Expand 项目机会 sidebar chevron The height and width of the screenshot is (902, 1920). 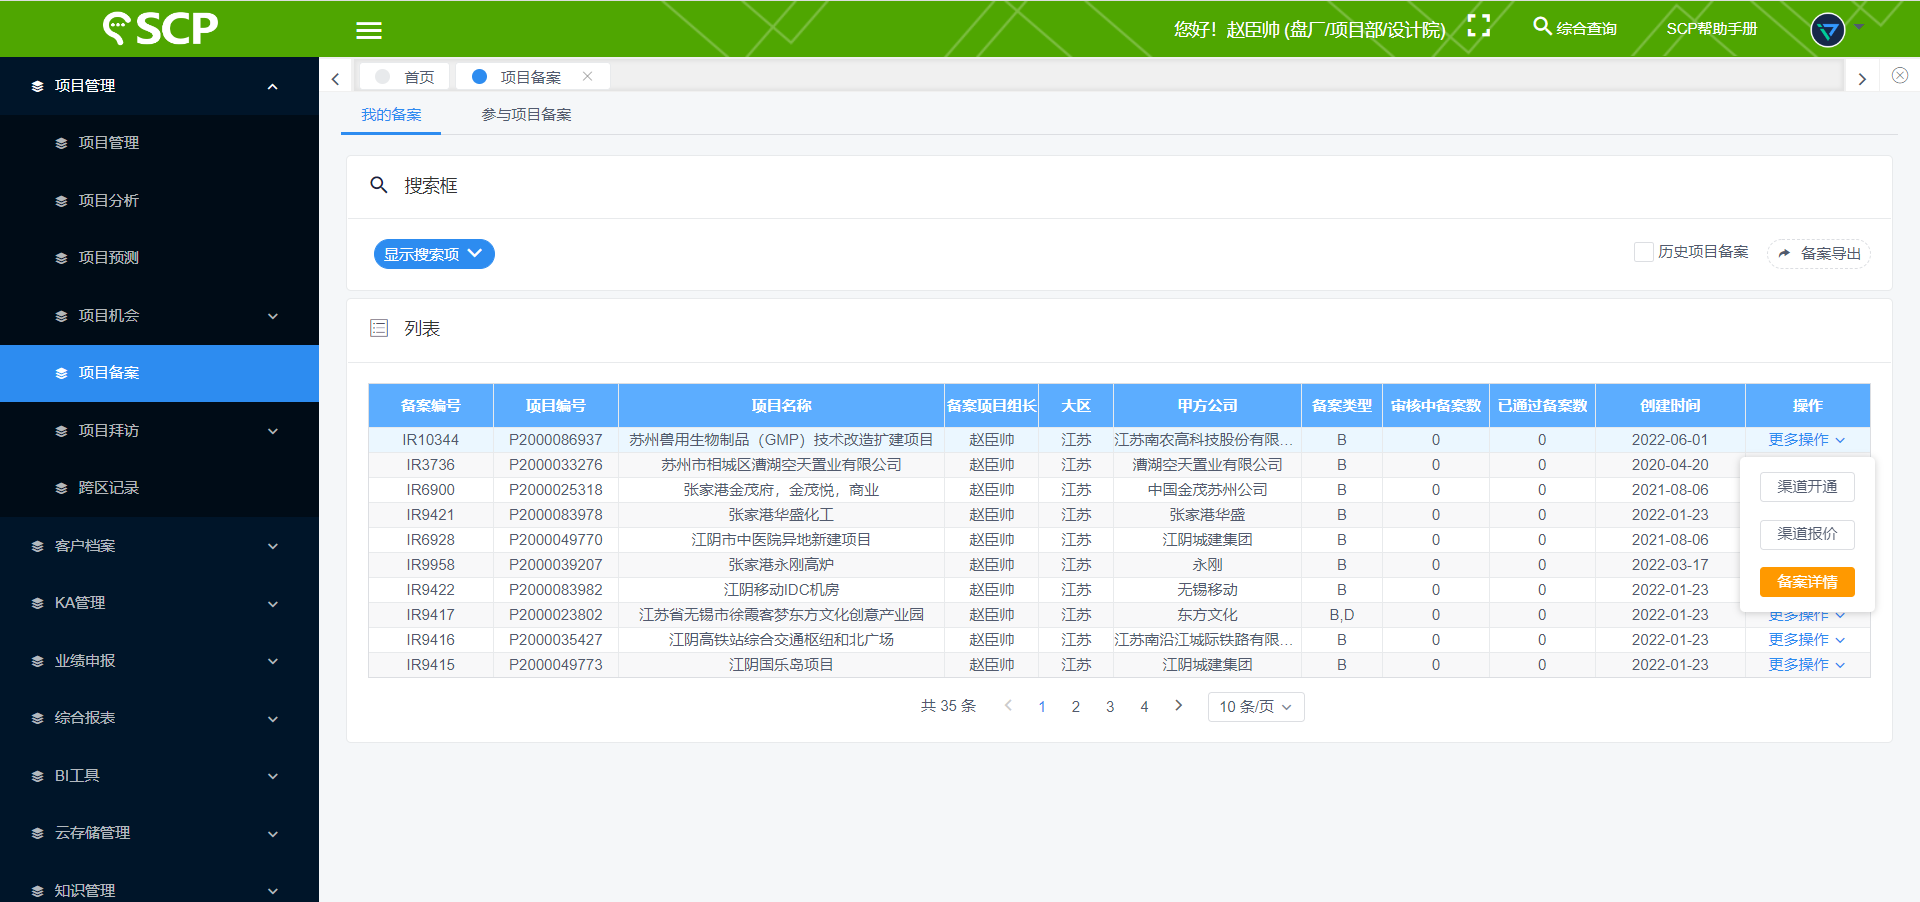[272, 316]
